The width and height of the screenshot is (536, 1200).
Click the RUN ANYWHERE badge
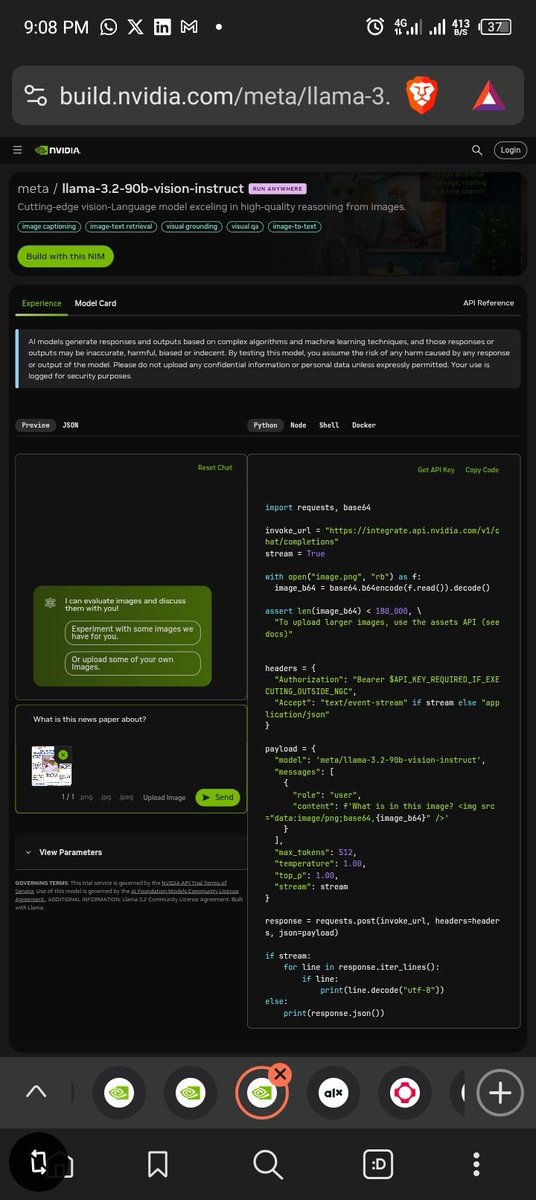278,188
